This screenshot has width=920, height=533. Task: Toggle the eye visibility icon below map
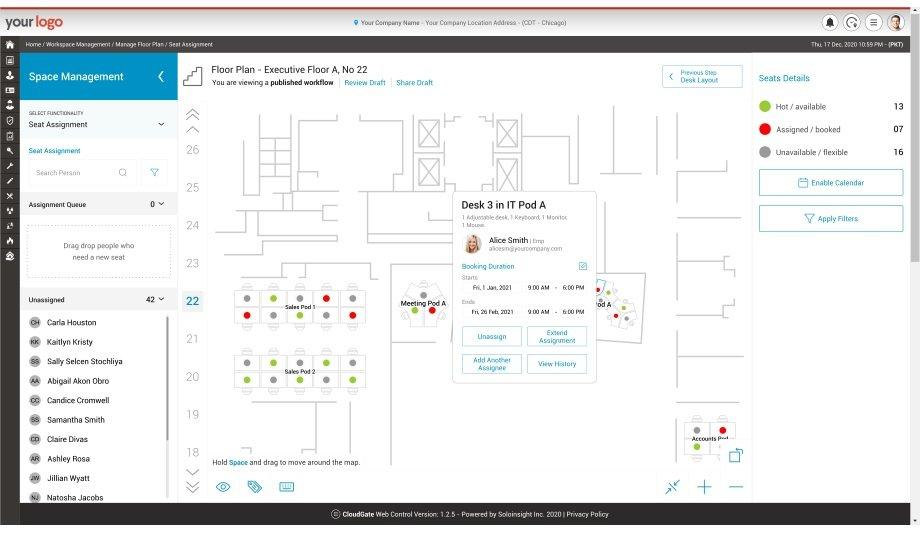pyautogui.click(x=223, y=487)
